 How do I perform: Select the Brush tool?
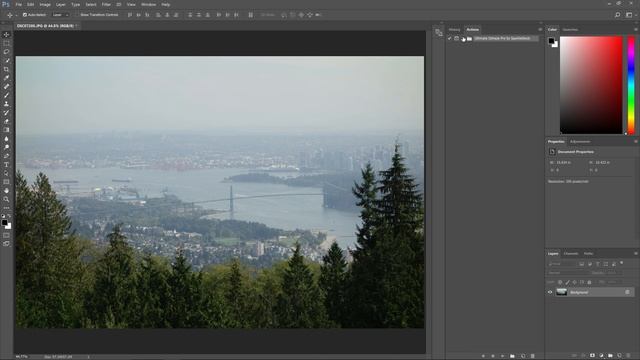click(x=6, y=95)
